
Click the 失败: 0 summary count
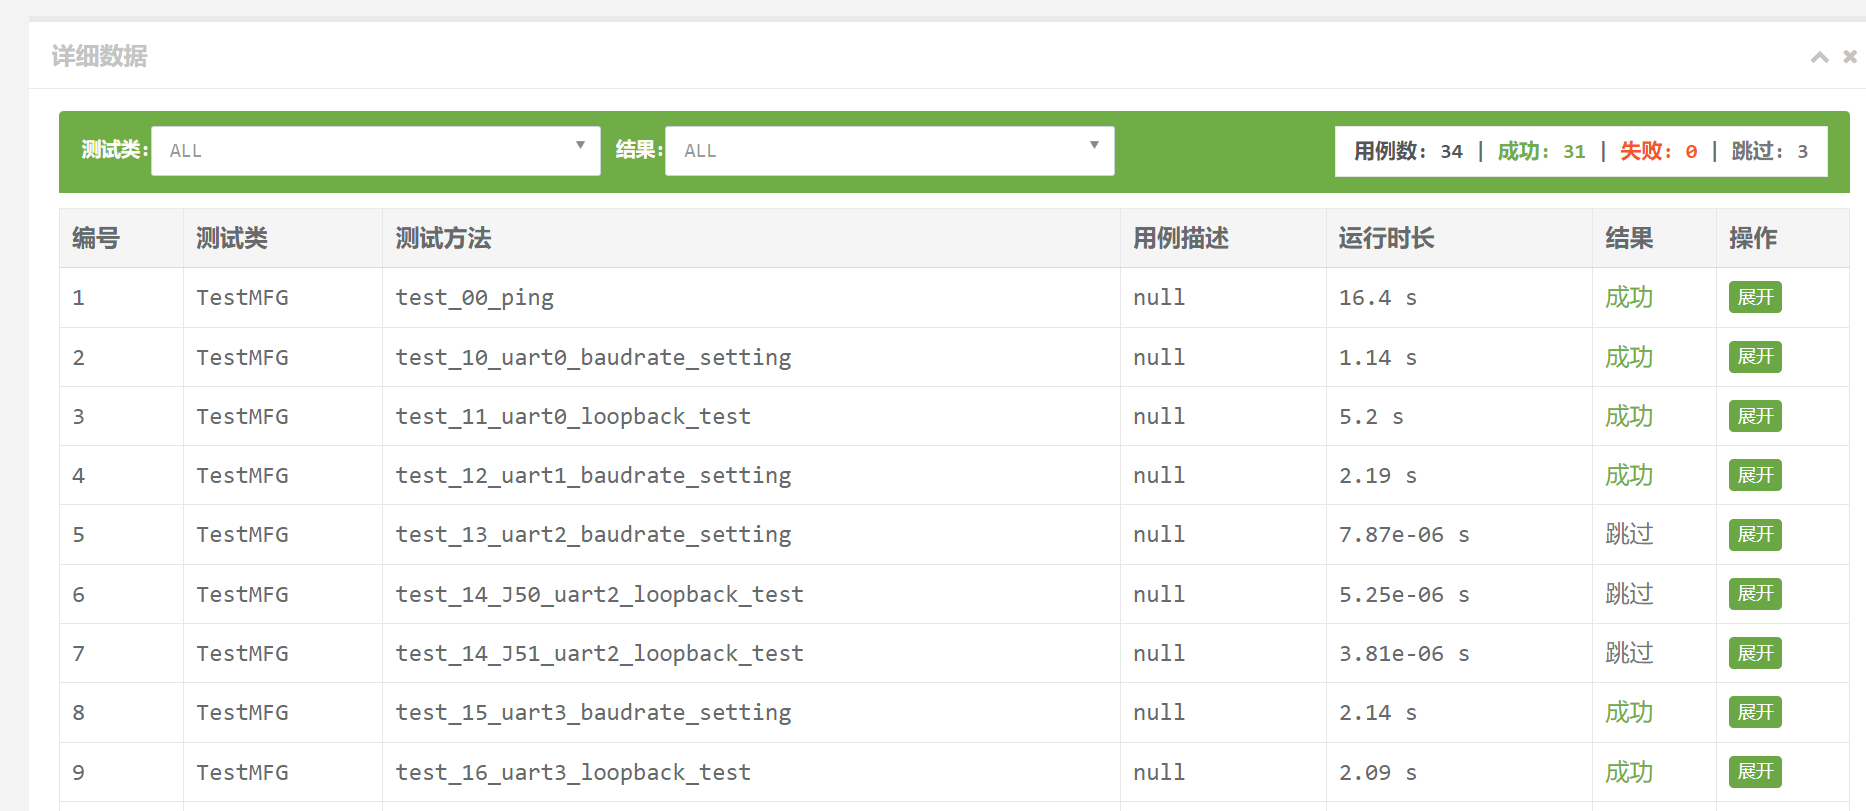coord(1658,151)
